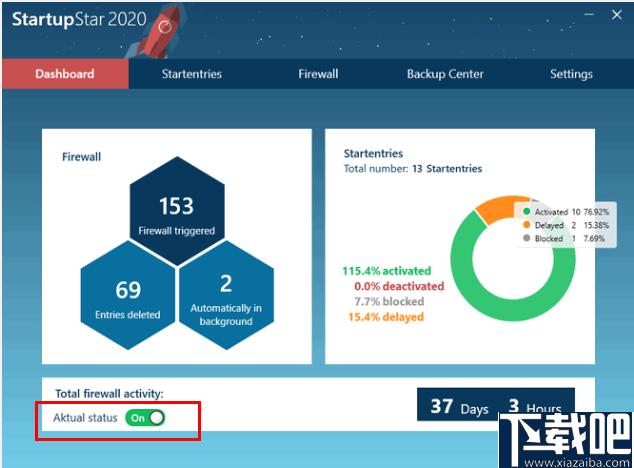Open the Settings tab
This screenshot has height=468, width=634.
[x=571, y=74]
